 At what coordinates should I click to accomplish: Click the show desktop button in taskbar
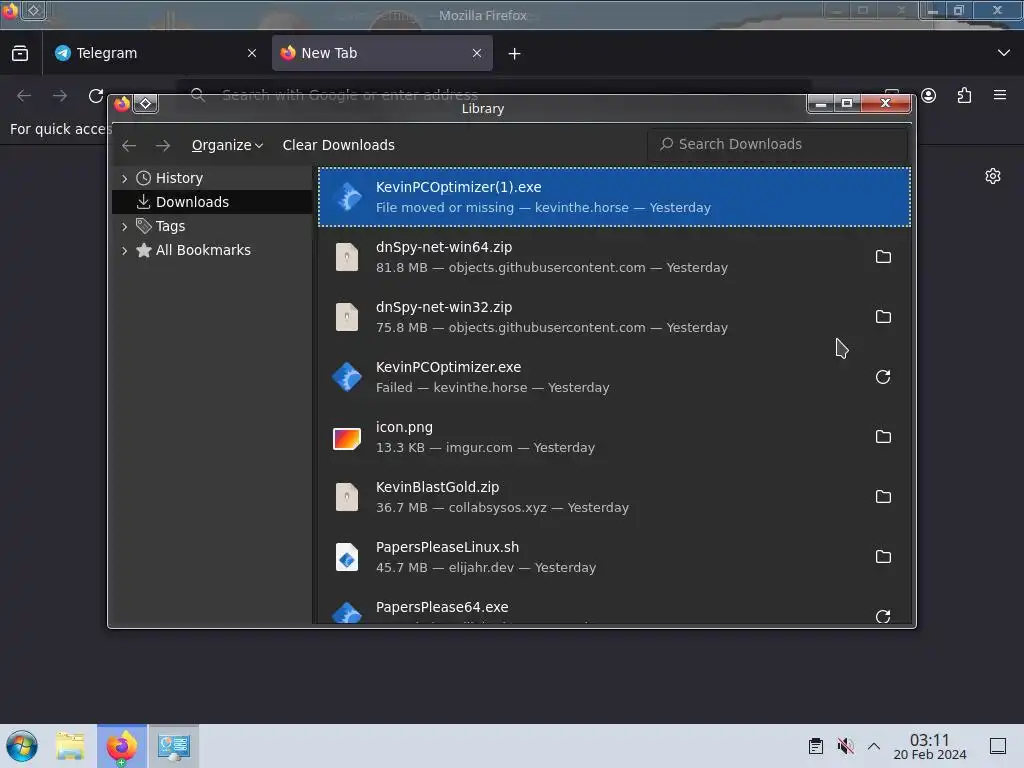point(998,746)
